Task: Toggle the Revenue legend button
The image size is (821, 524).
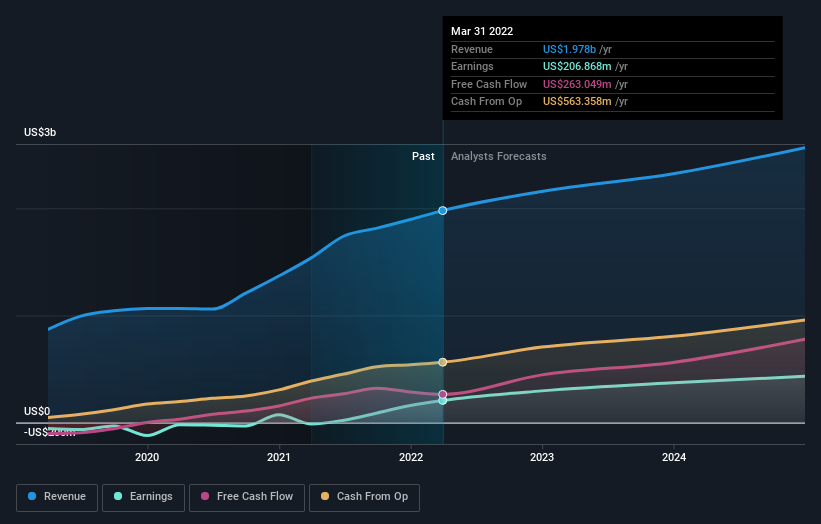Action: point(57,497)
